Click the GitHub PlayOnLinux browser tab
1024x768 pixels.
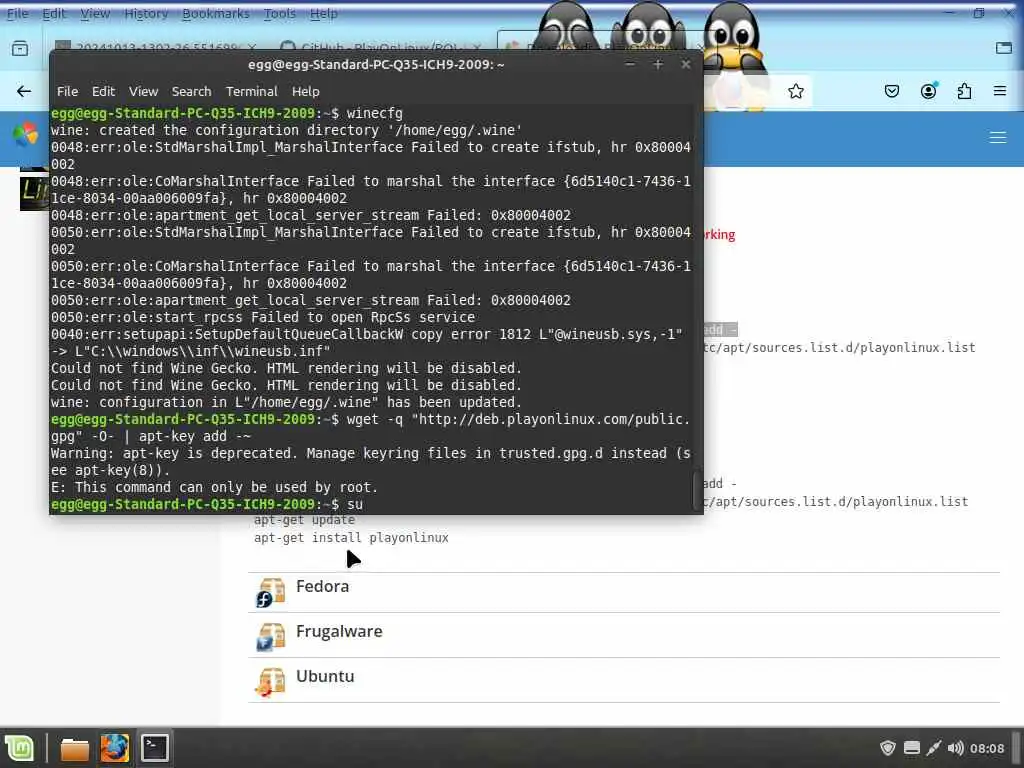tap(381, 48)
